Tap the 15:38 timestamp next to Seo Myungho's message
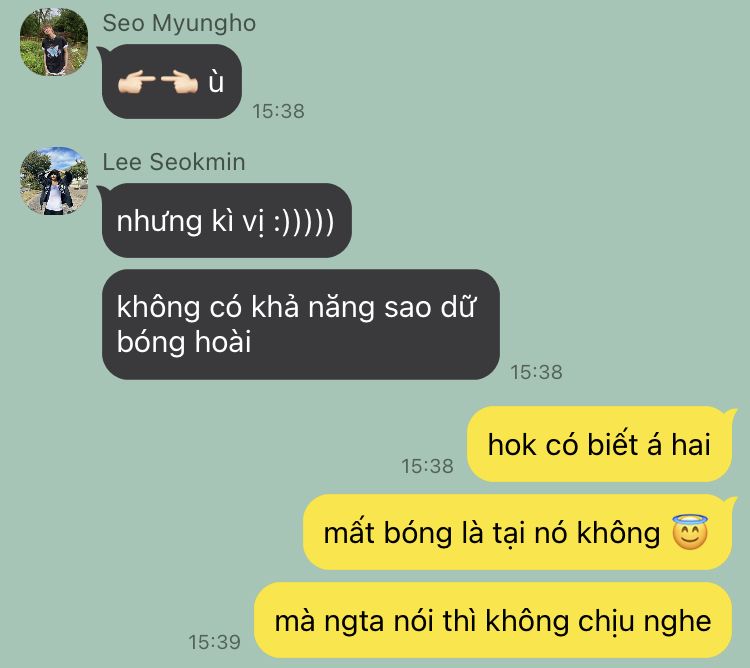Screen dimensions: 750x668 pos(278,111)
